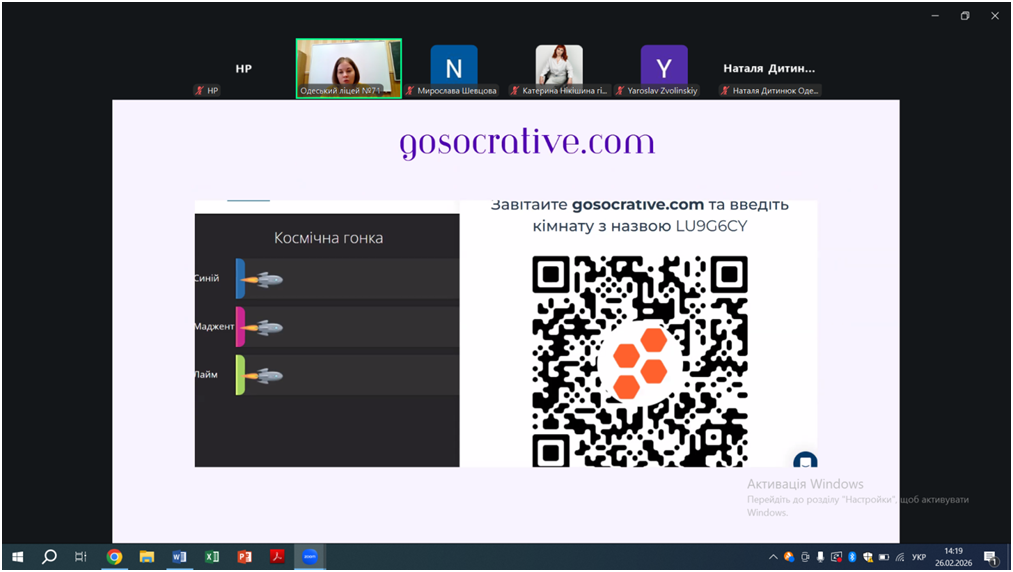Open Google Chrome from the taskbar
Viewport: 1013px width, 572px height.
pos(114,557)
